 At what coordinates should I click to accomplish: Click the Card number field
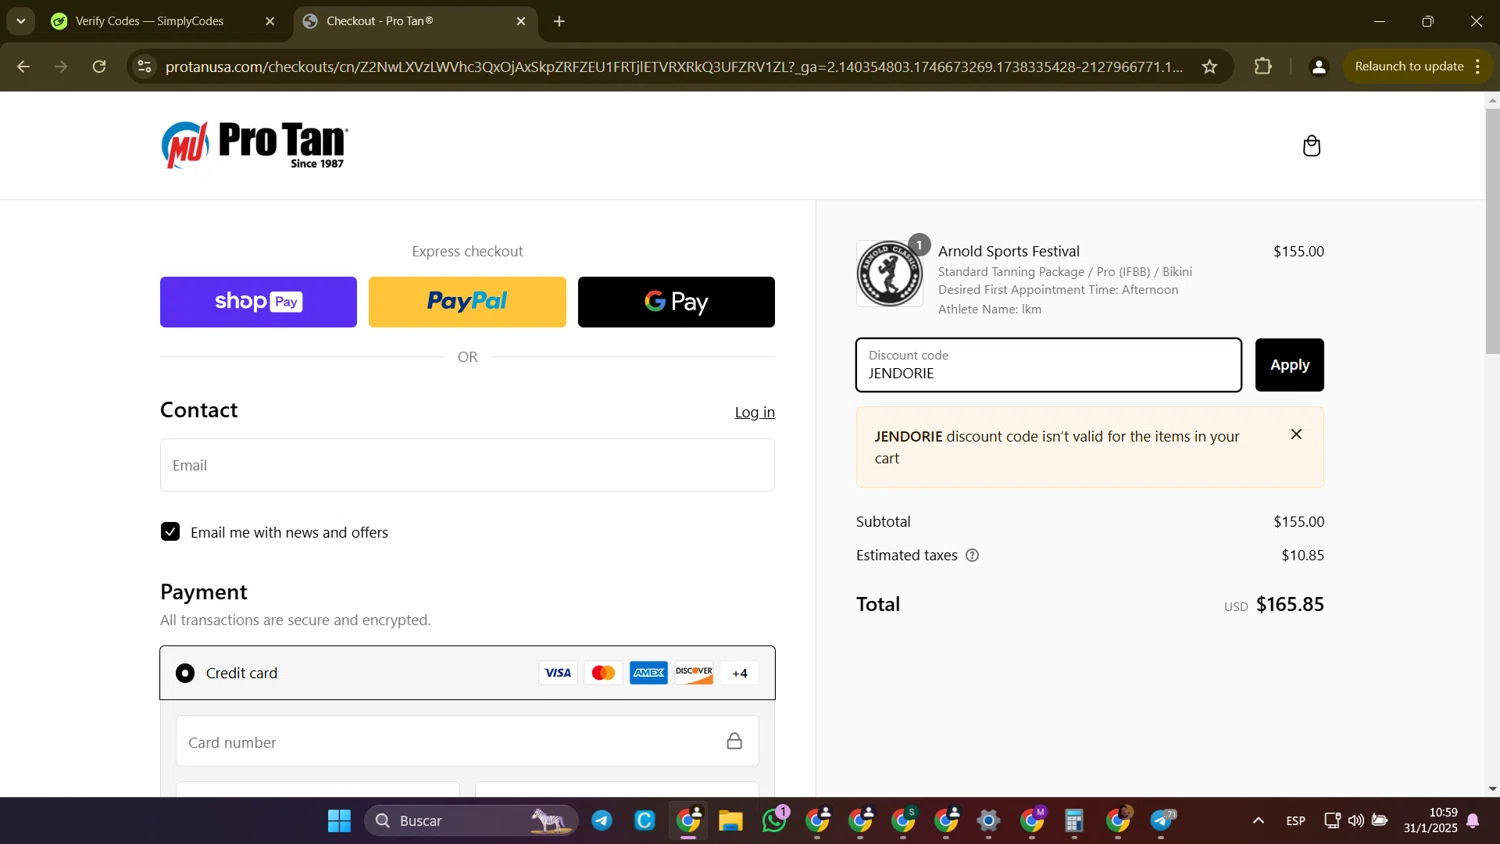point(467,741)
